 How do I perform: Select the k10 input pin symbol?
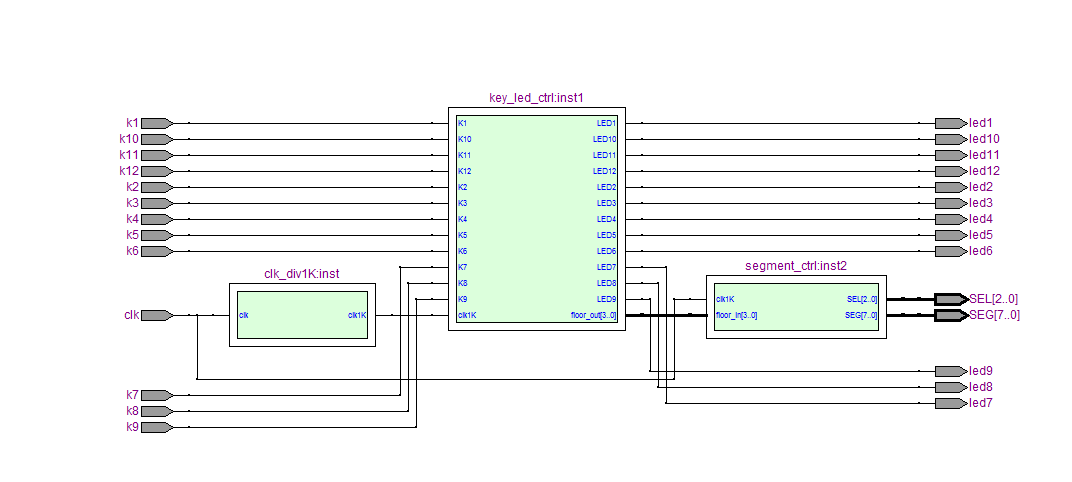[157, 139]
